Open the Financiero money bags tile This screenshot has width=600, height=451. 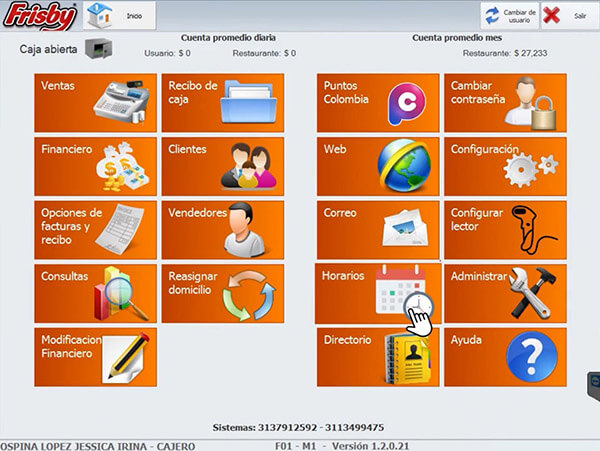[96, 167]
